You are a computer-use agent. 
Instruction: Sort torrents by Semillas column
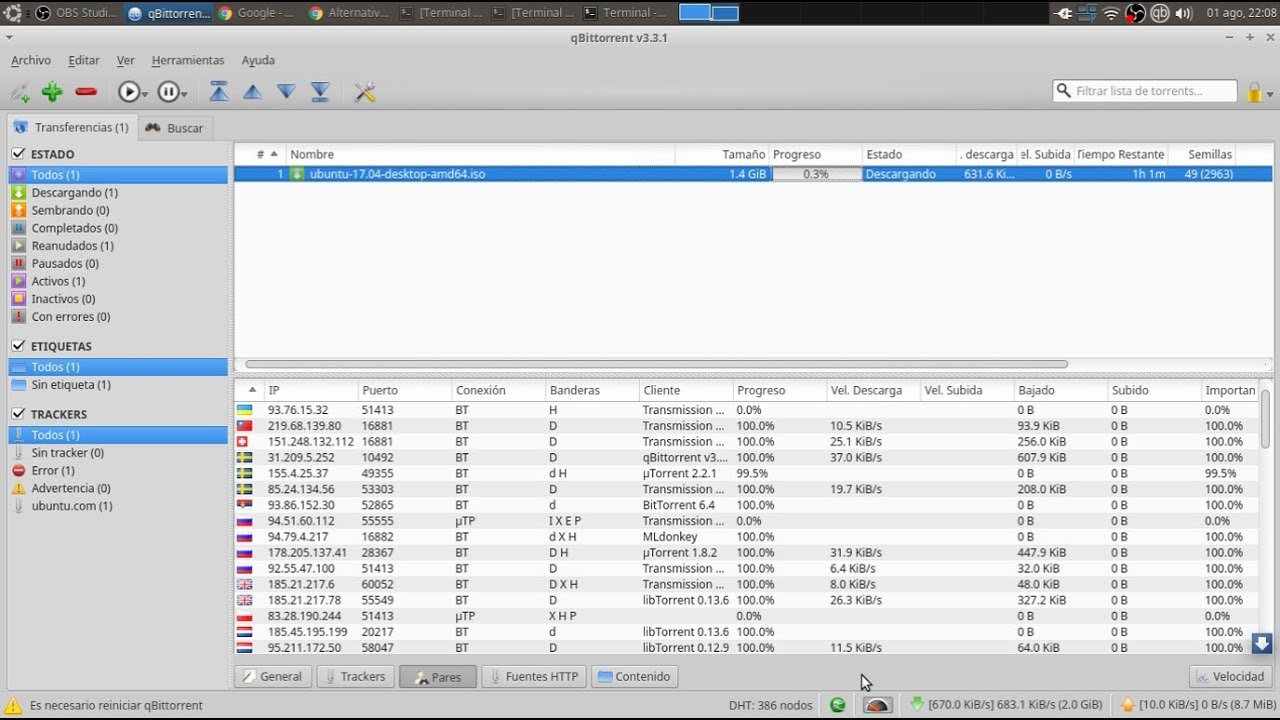tap(1204, 154)
